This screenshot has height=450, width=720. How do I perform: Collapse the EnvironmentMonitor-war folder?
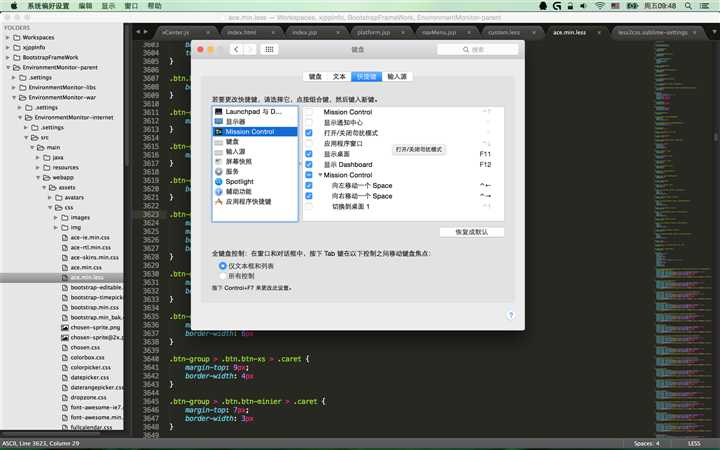[14, 98]
